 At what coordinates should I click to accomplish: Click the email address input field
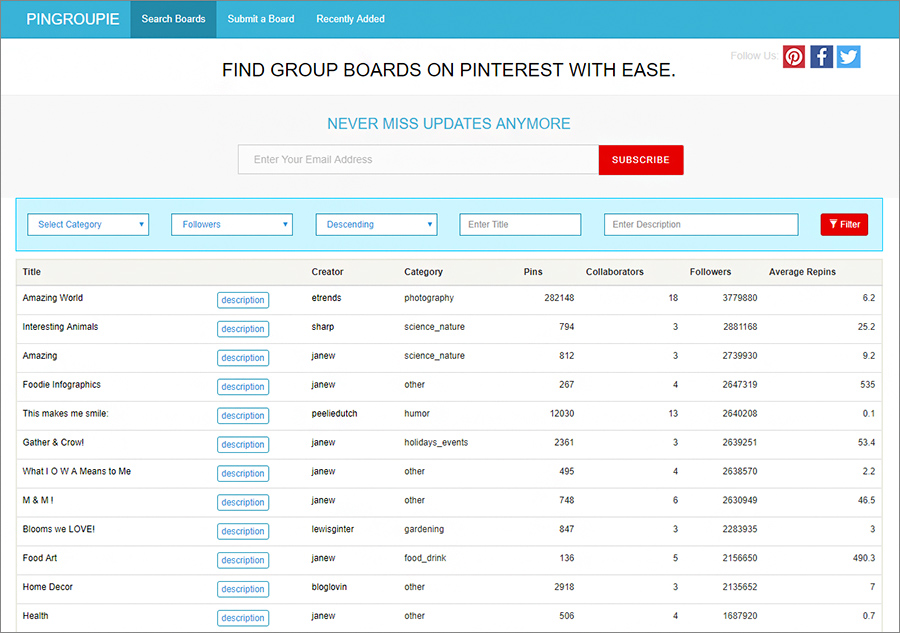tap(418, 160)
